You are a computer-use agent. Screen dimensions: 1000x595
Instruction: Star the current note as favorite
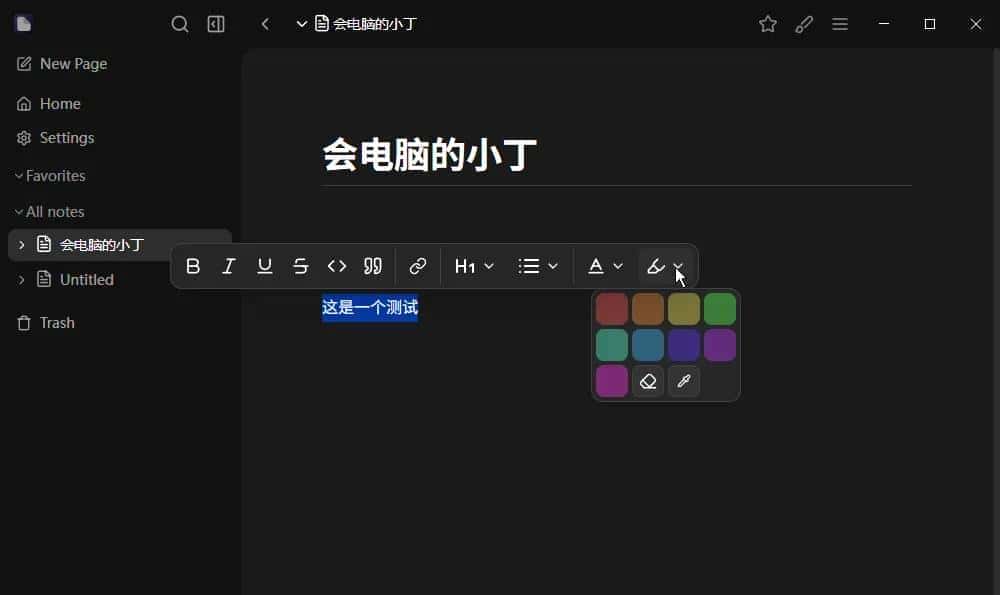(x=768, y=24)
